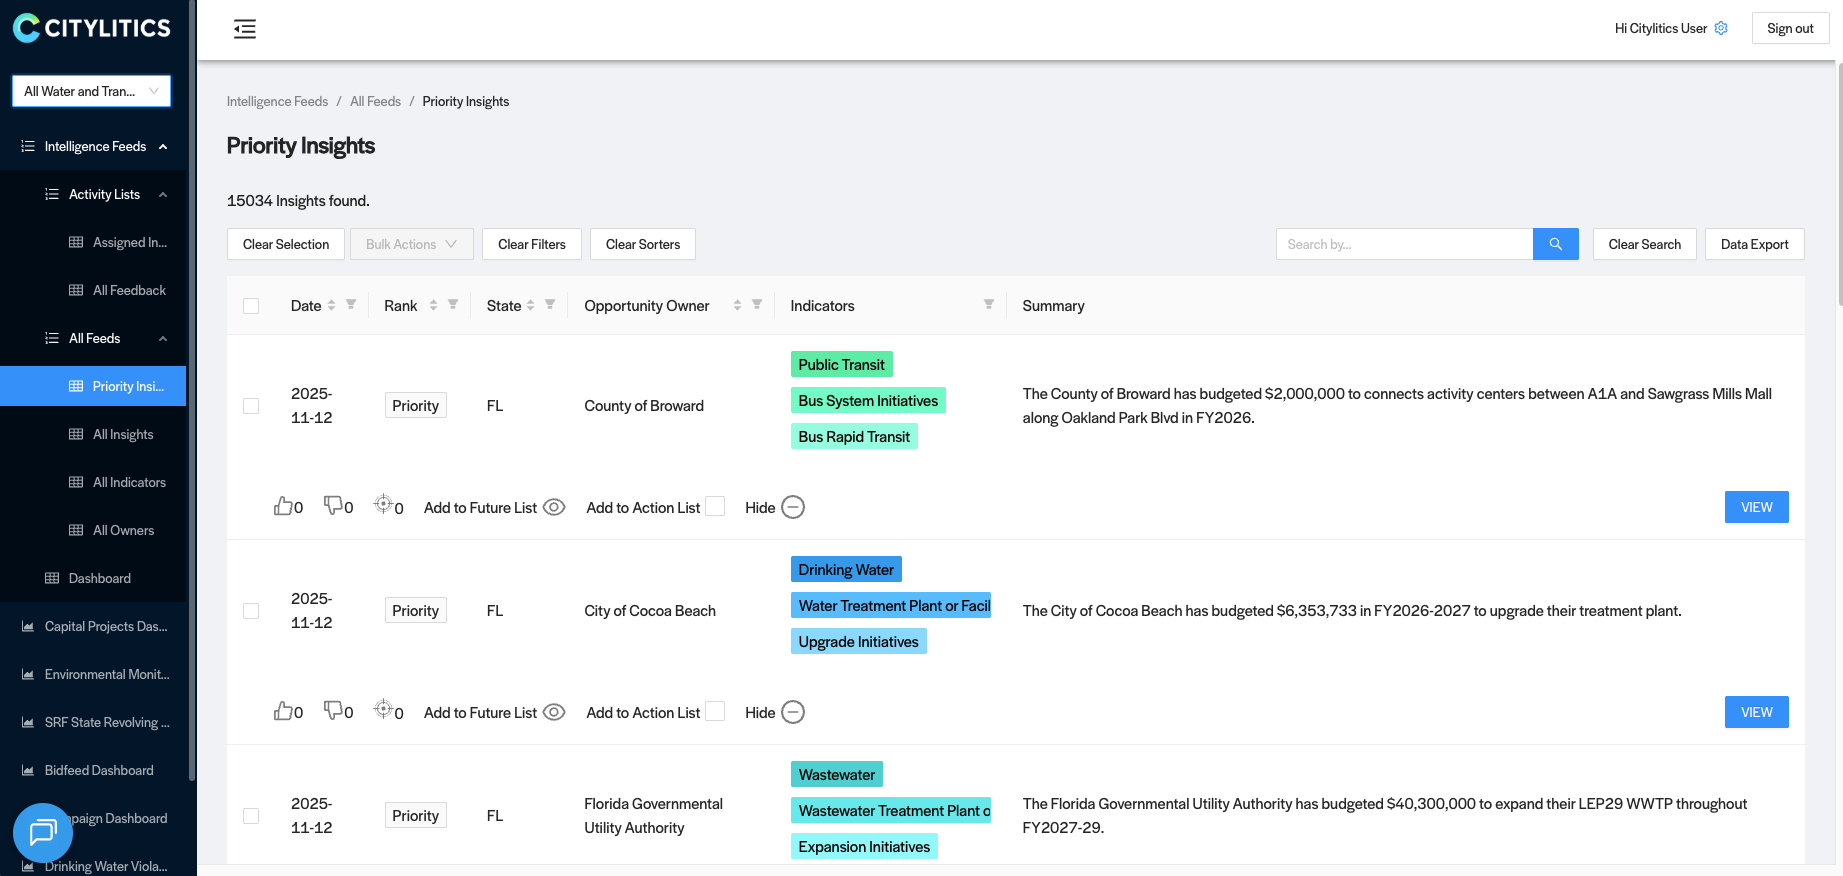
Task: Open the Bulk Actions dropdown
Action: 411,244
